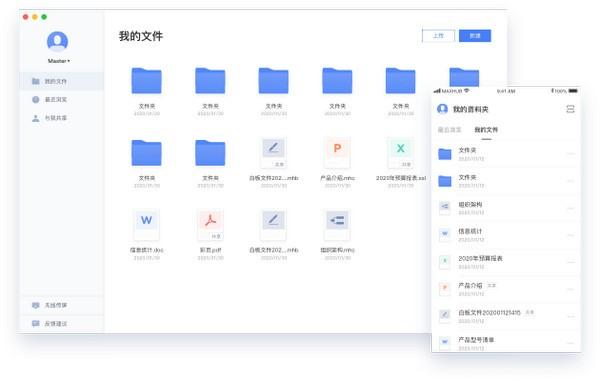This screenshot has height=381, width=600.
Task: Open the 产品介绍 icon in phone list
Action: tap(445, 289)
